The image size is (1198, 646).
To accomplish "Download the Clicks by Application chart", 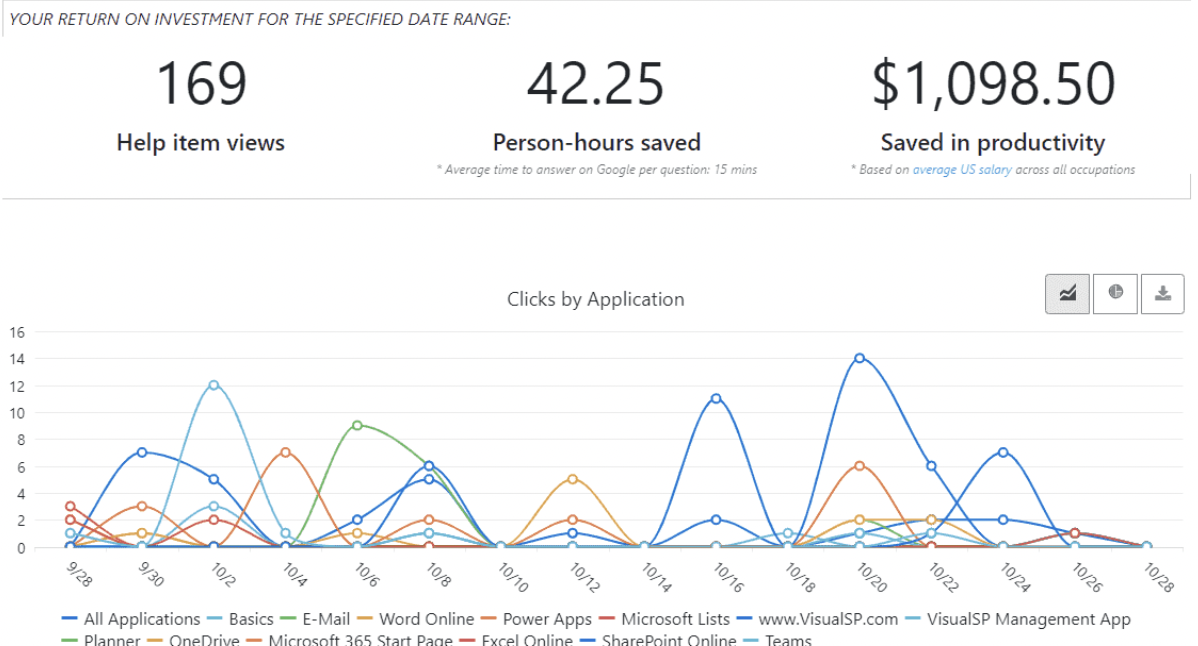I will coord(1162,293).
